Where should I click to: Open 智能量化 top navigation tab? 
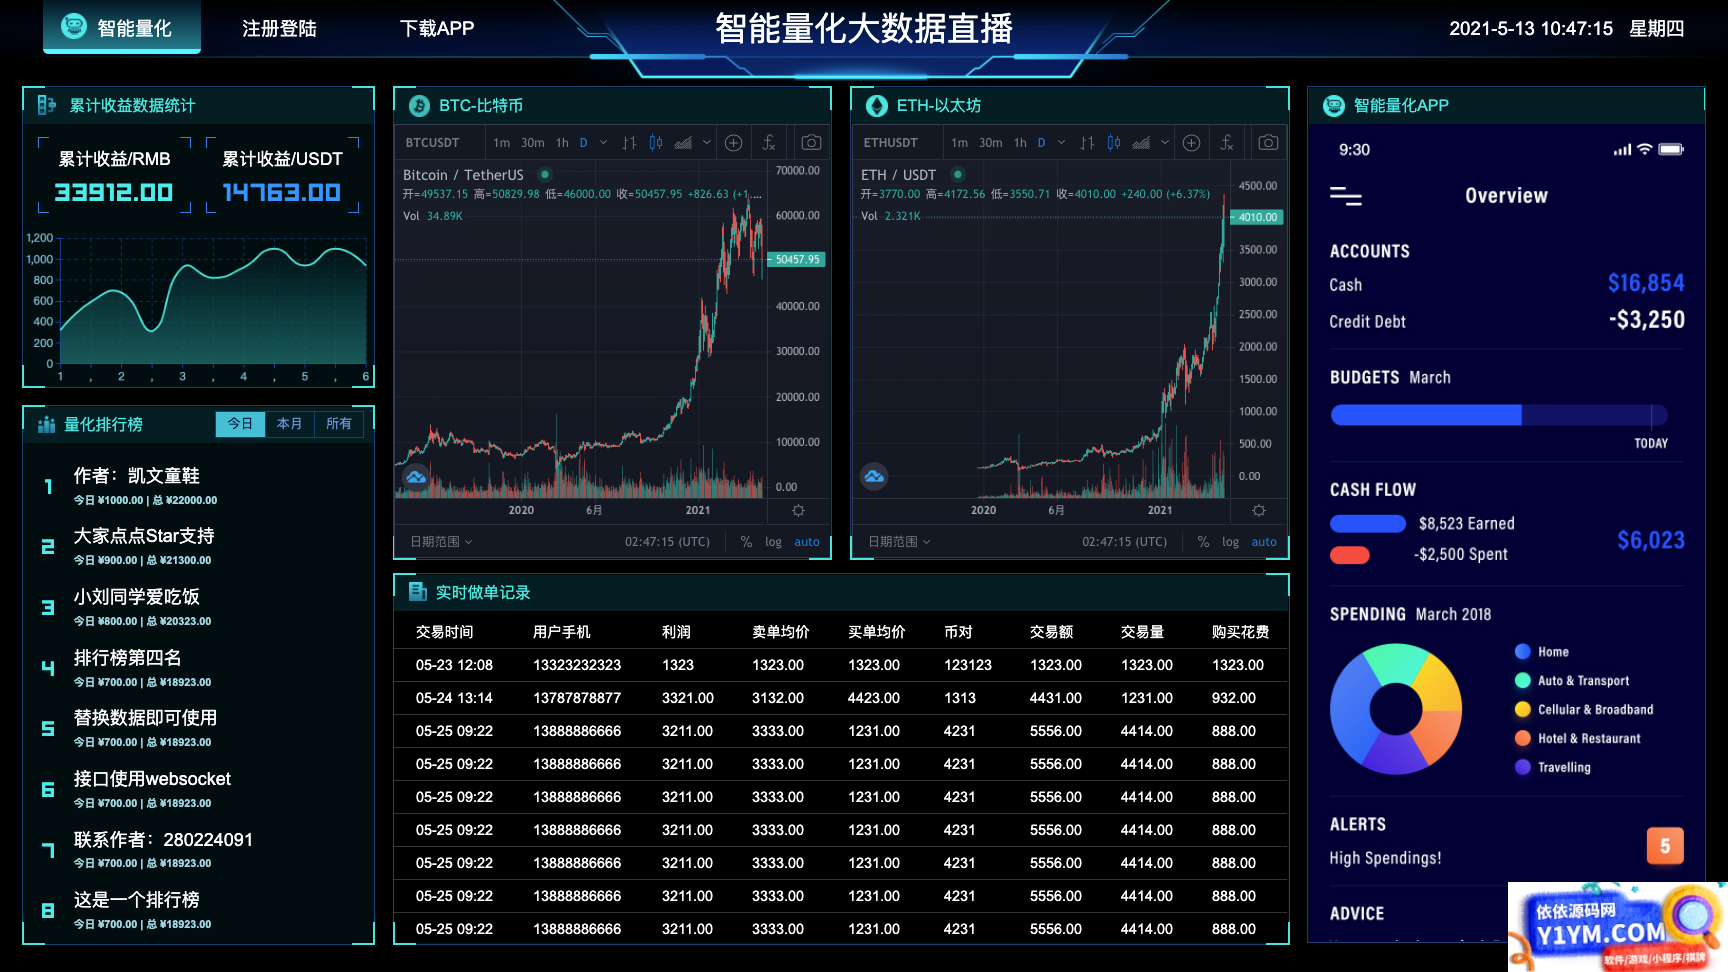pyautogui.click(x=122, y=27)
